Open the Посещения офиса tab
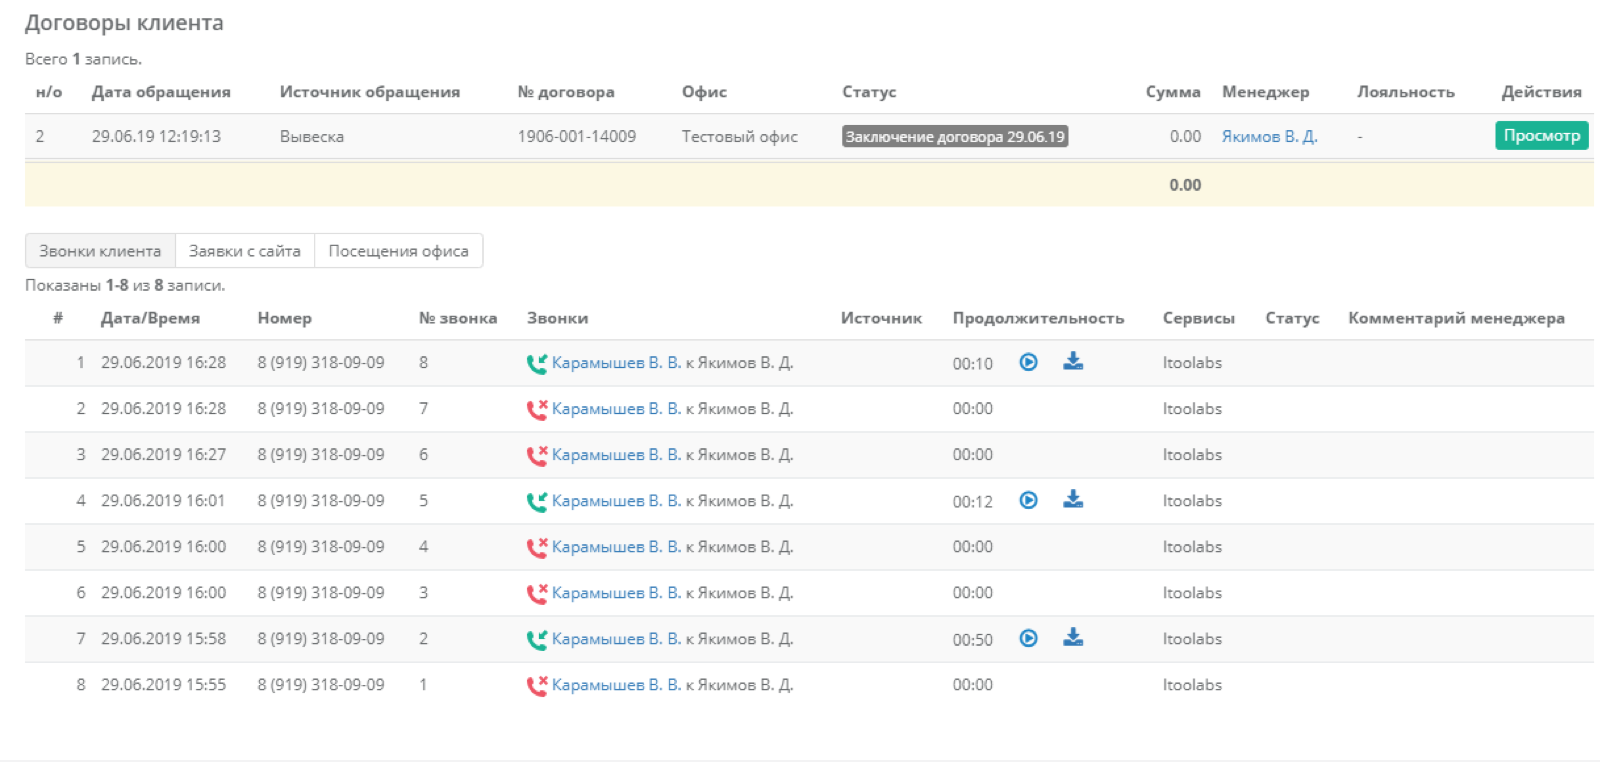The height and width of the screenshot is (762, 1600). (398, 251)
